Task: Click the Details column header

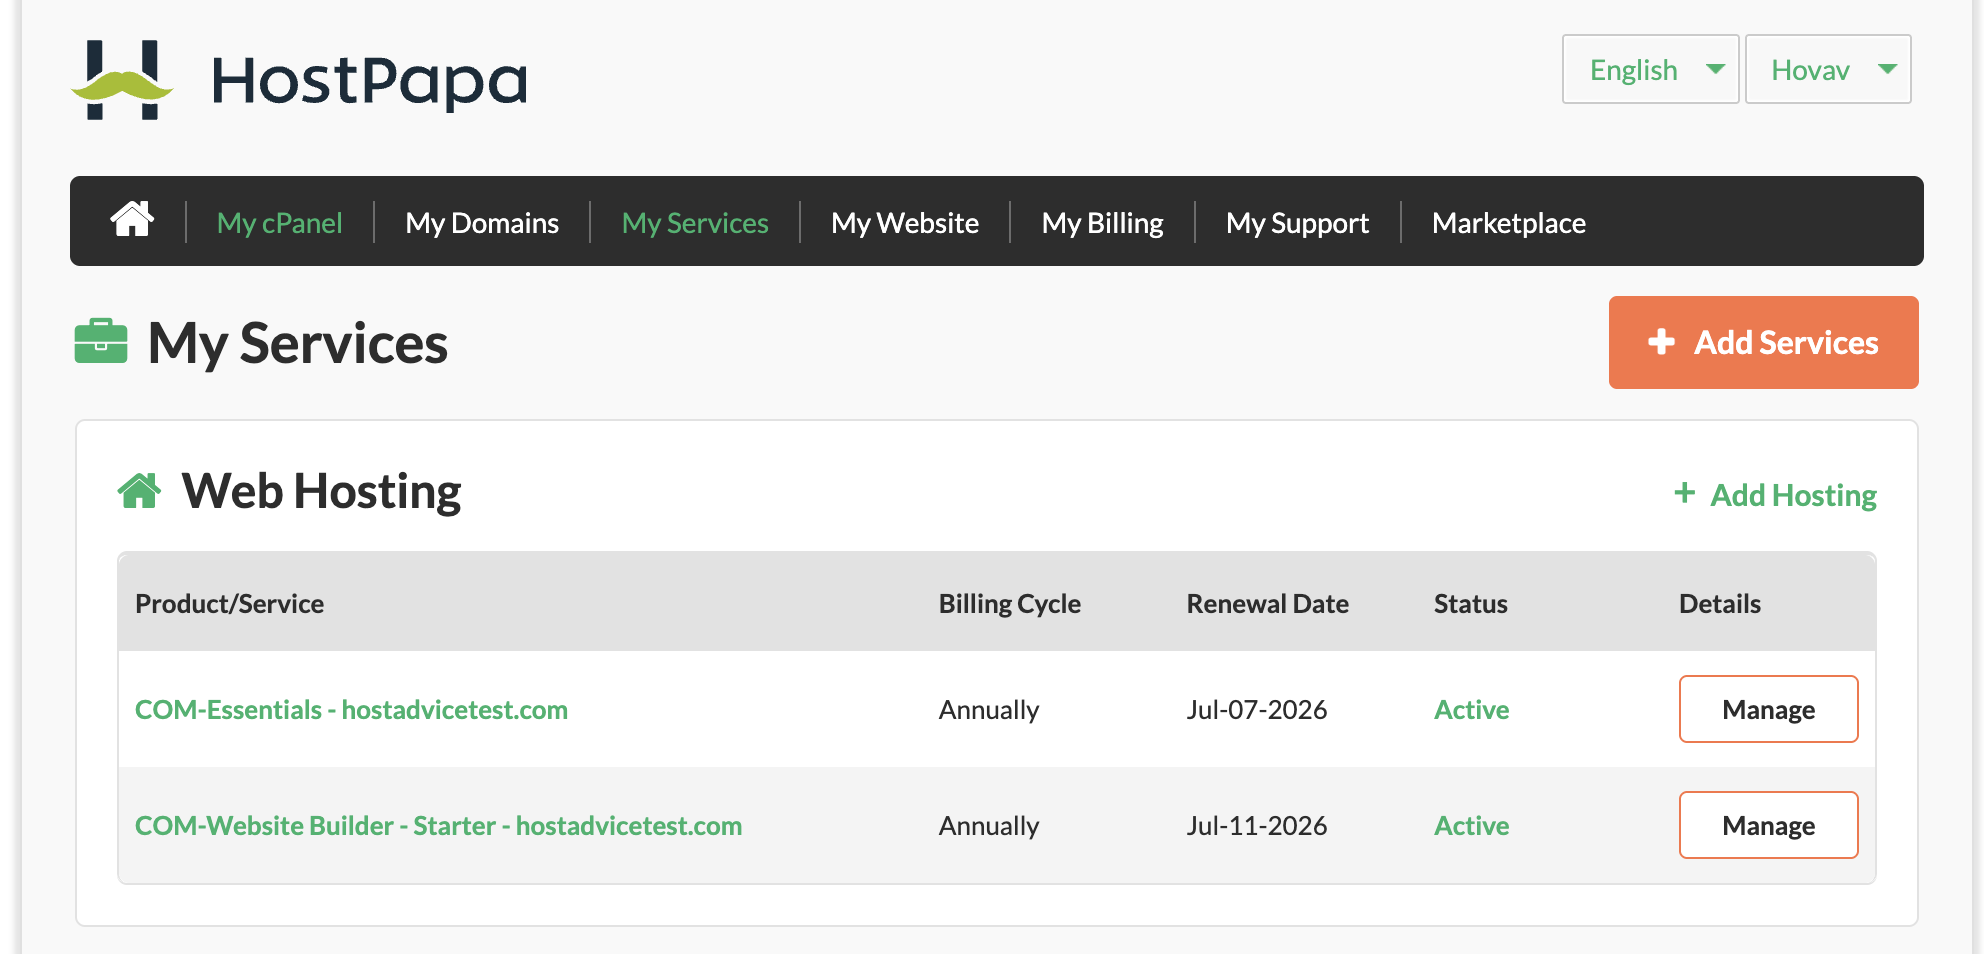Action: click(x=1719, y=604)
